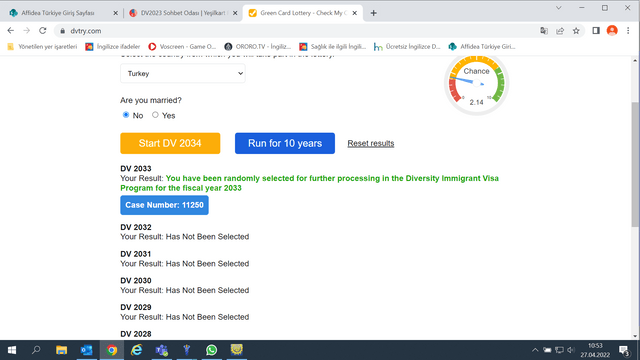This screenshot has width=640, height=360.
Task: Share this page via the share icon
Action: (560, 31)
